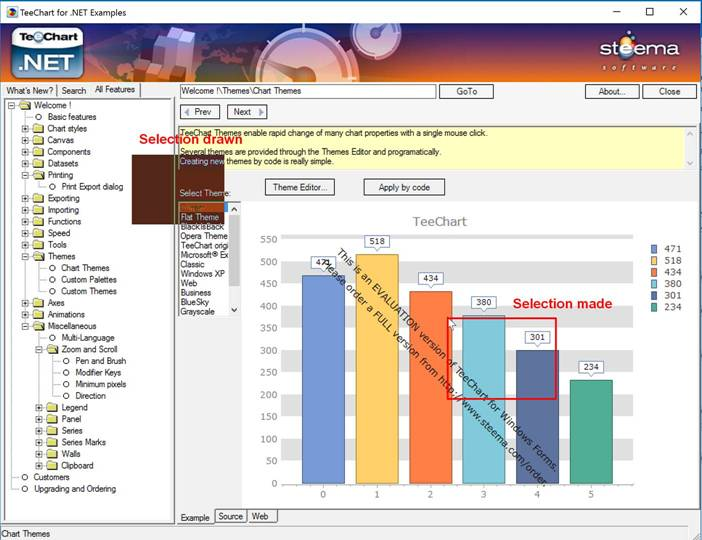
Task: Click the Datasets folder icon
Action: pos(39,163)
